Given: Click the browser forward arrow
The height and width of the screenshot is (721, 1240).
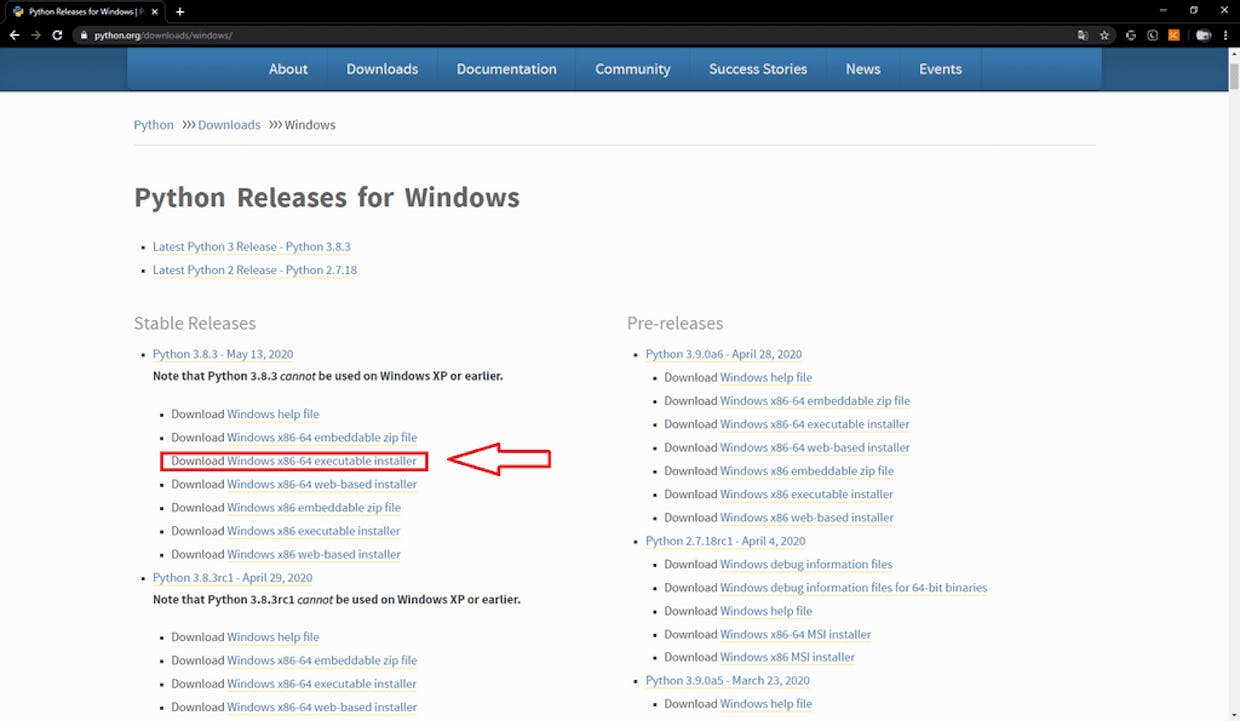Looking at the screenshot, I should [x=36, y=35].
